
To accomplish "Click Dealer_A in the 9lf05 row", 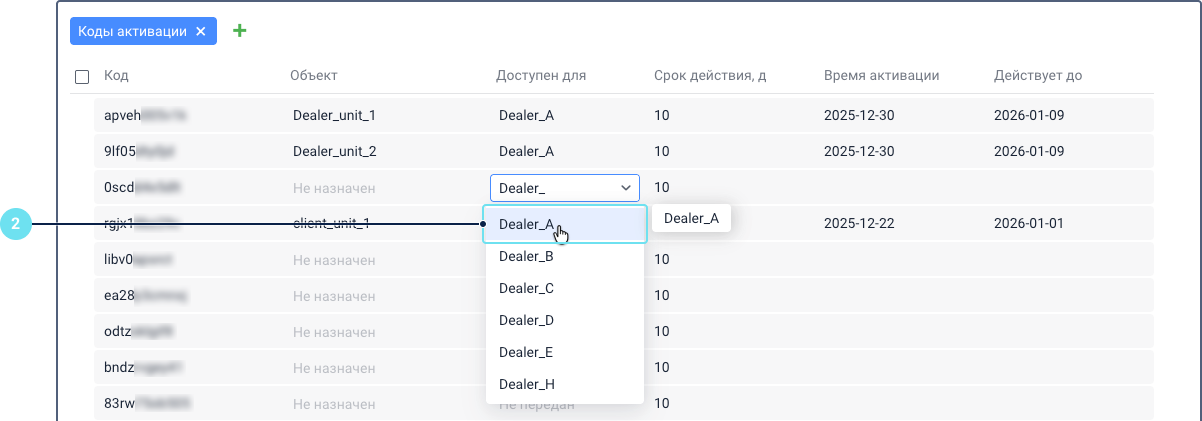I will (x=526, y=151).
